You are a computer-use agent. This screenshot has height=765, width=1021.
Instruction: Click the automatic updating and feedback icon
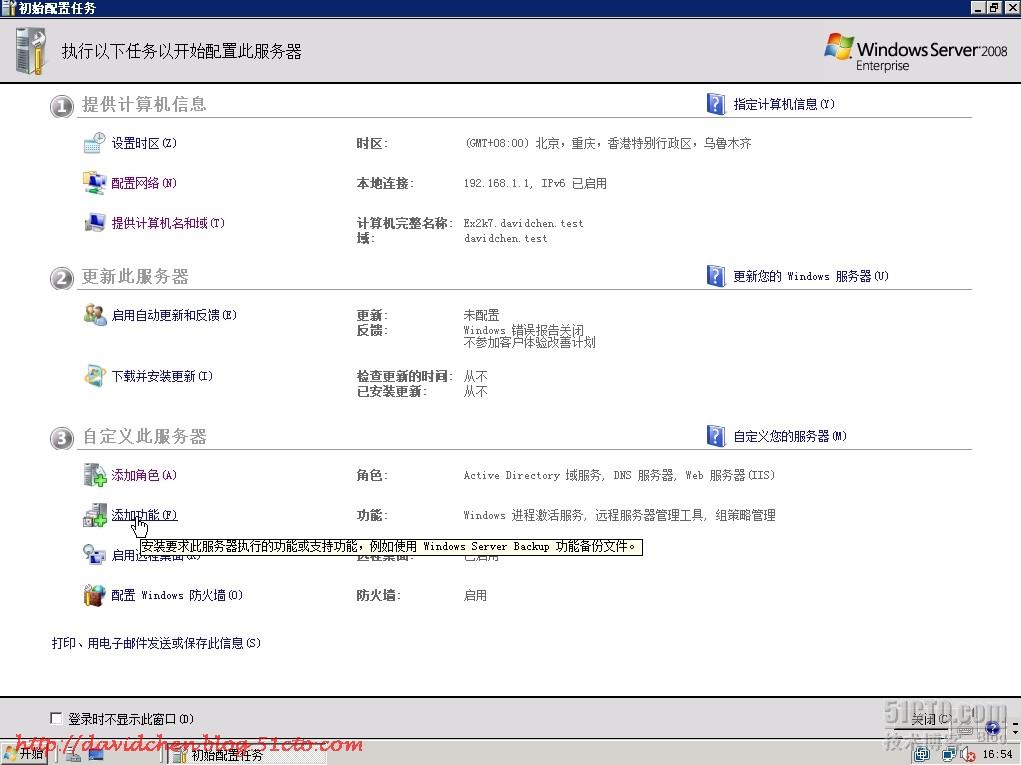(94, 315)
